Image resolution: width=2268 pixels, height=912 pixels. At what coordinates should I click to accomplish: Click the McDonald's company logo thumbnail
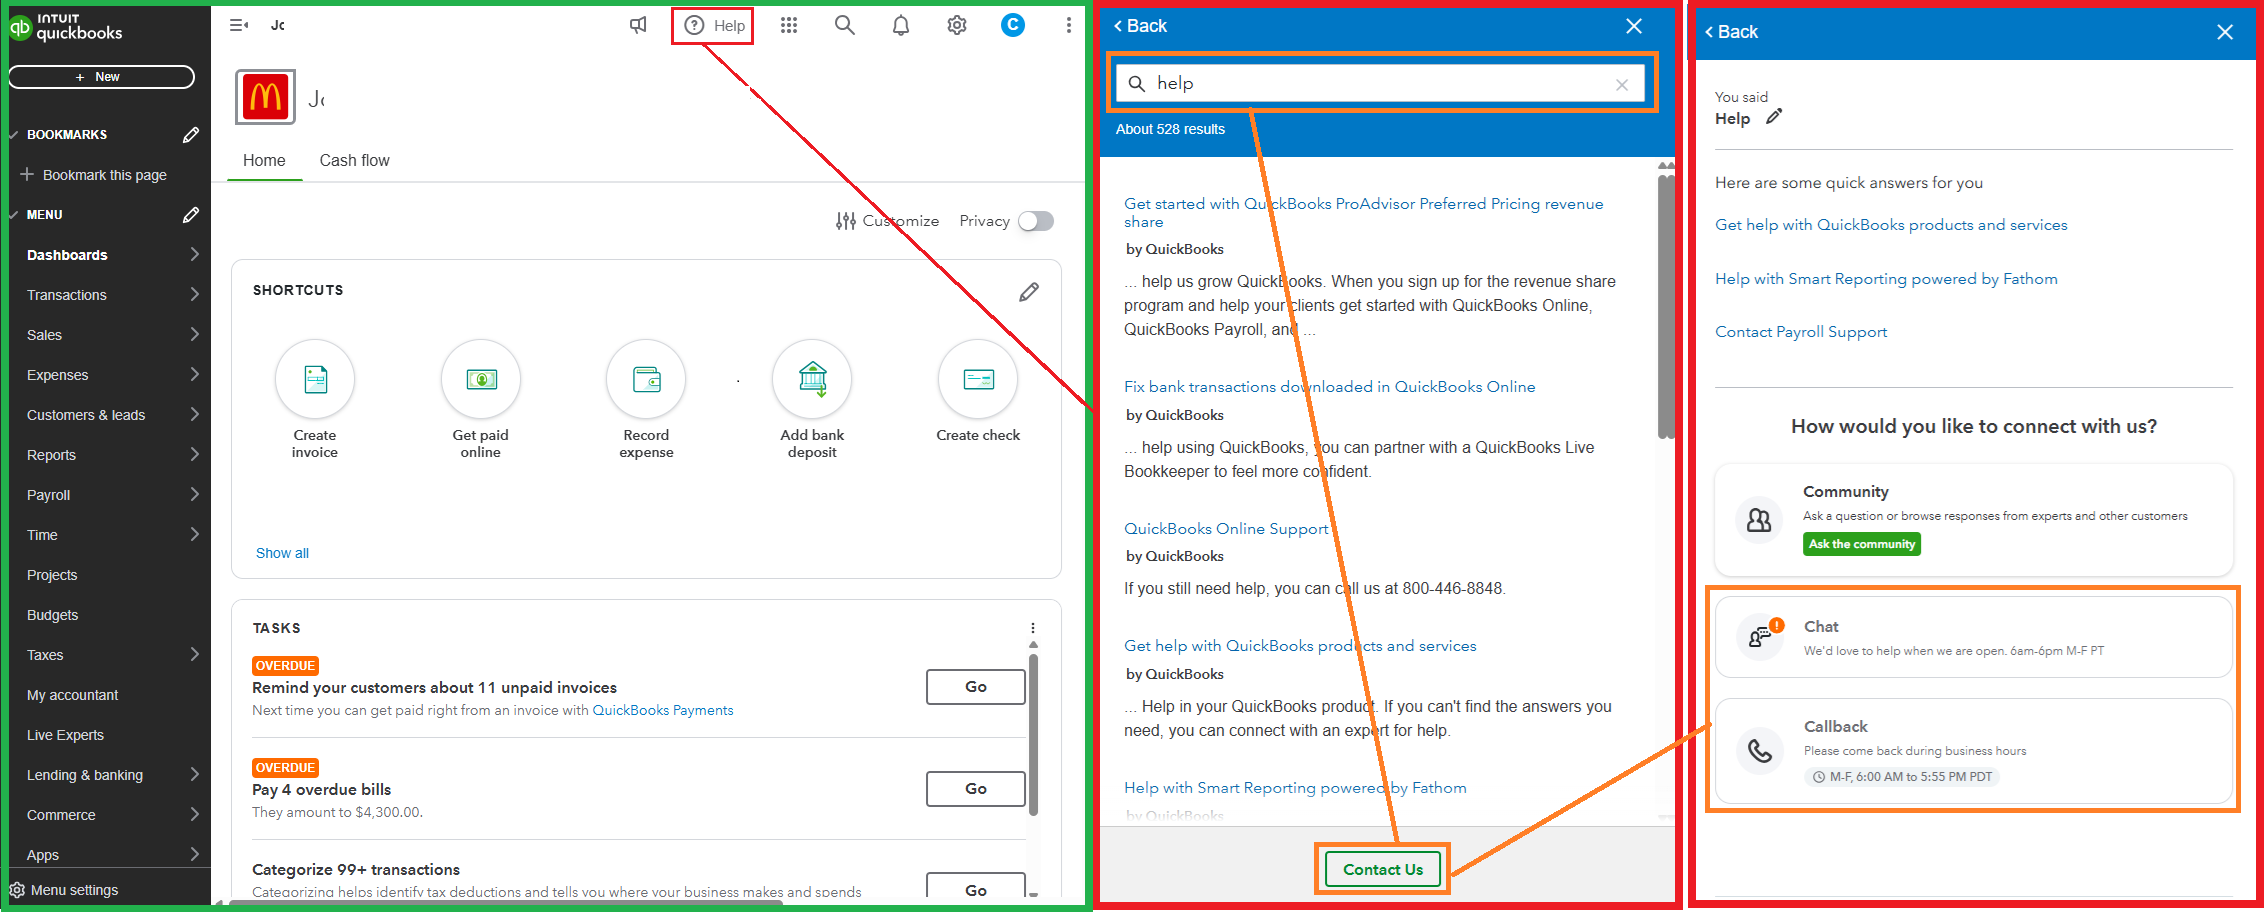pyautogui.click(x=265, y=97)
